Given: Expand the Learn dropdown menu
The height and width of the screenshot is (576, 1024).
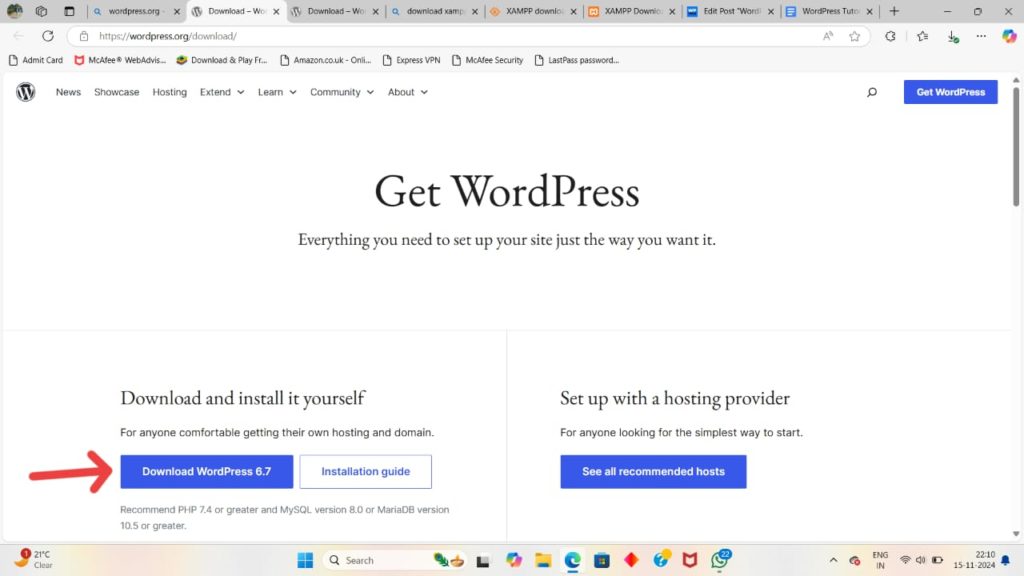Looking at the screenshot, I should [277, 92].
